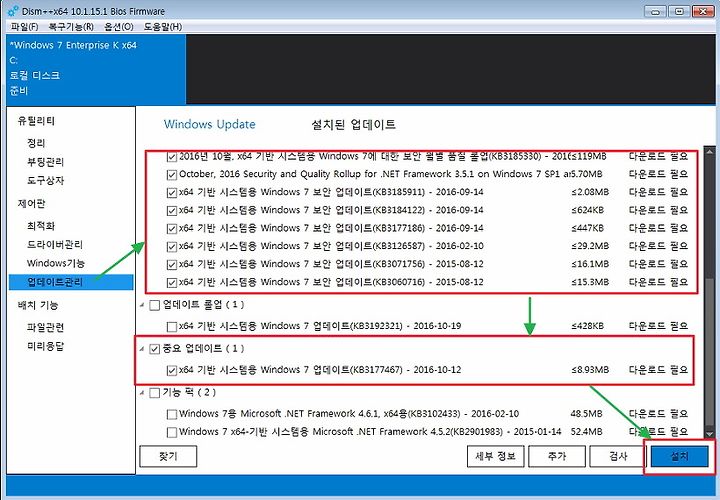Uncheck the KB3185330 October 2016 rollup checkbox
The image size is (720, 500).
[172, 157]
